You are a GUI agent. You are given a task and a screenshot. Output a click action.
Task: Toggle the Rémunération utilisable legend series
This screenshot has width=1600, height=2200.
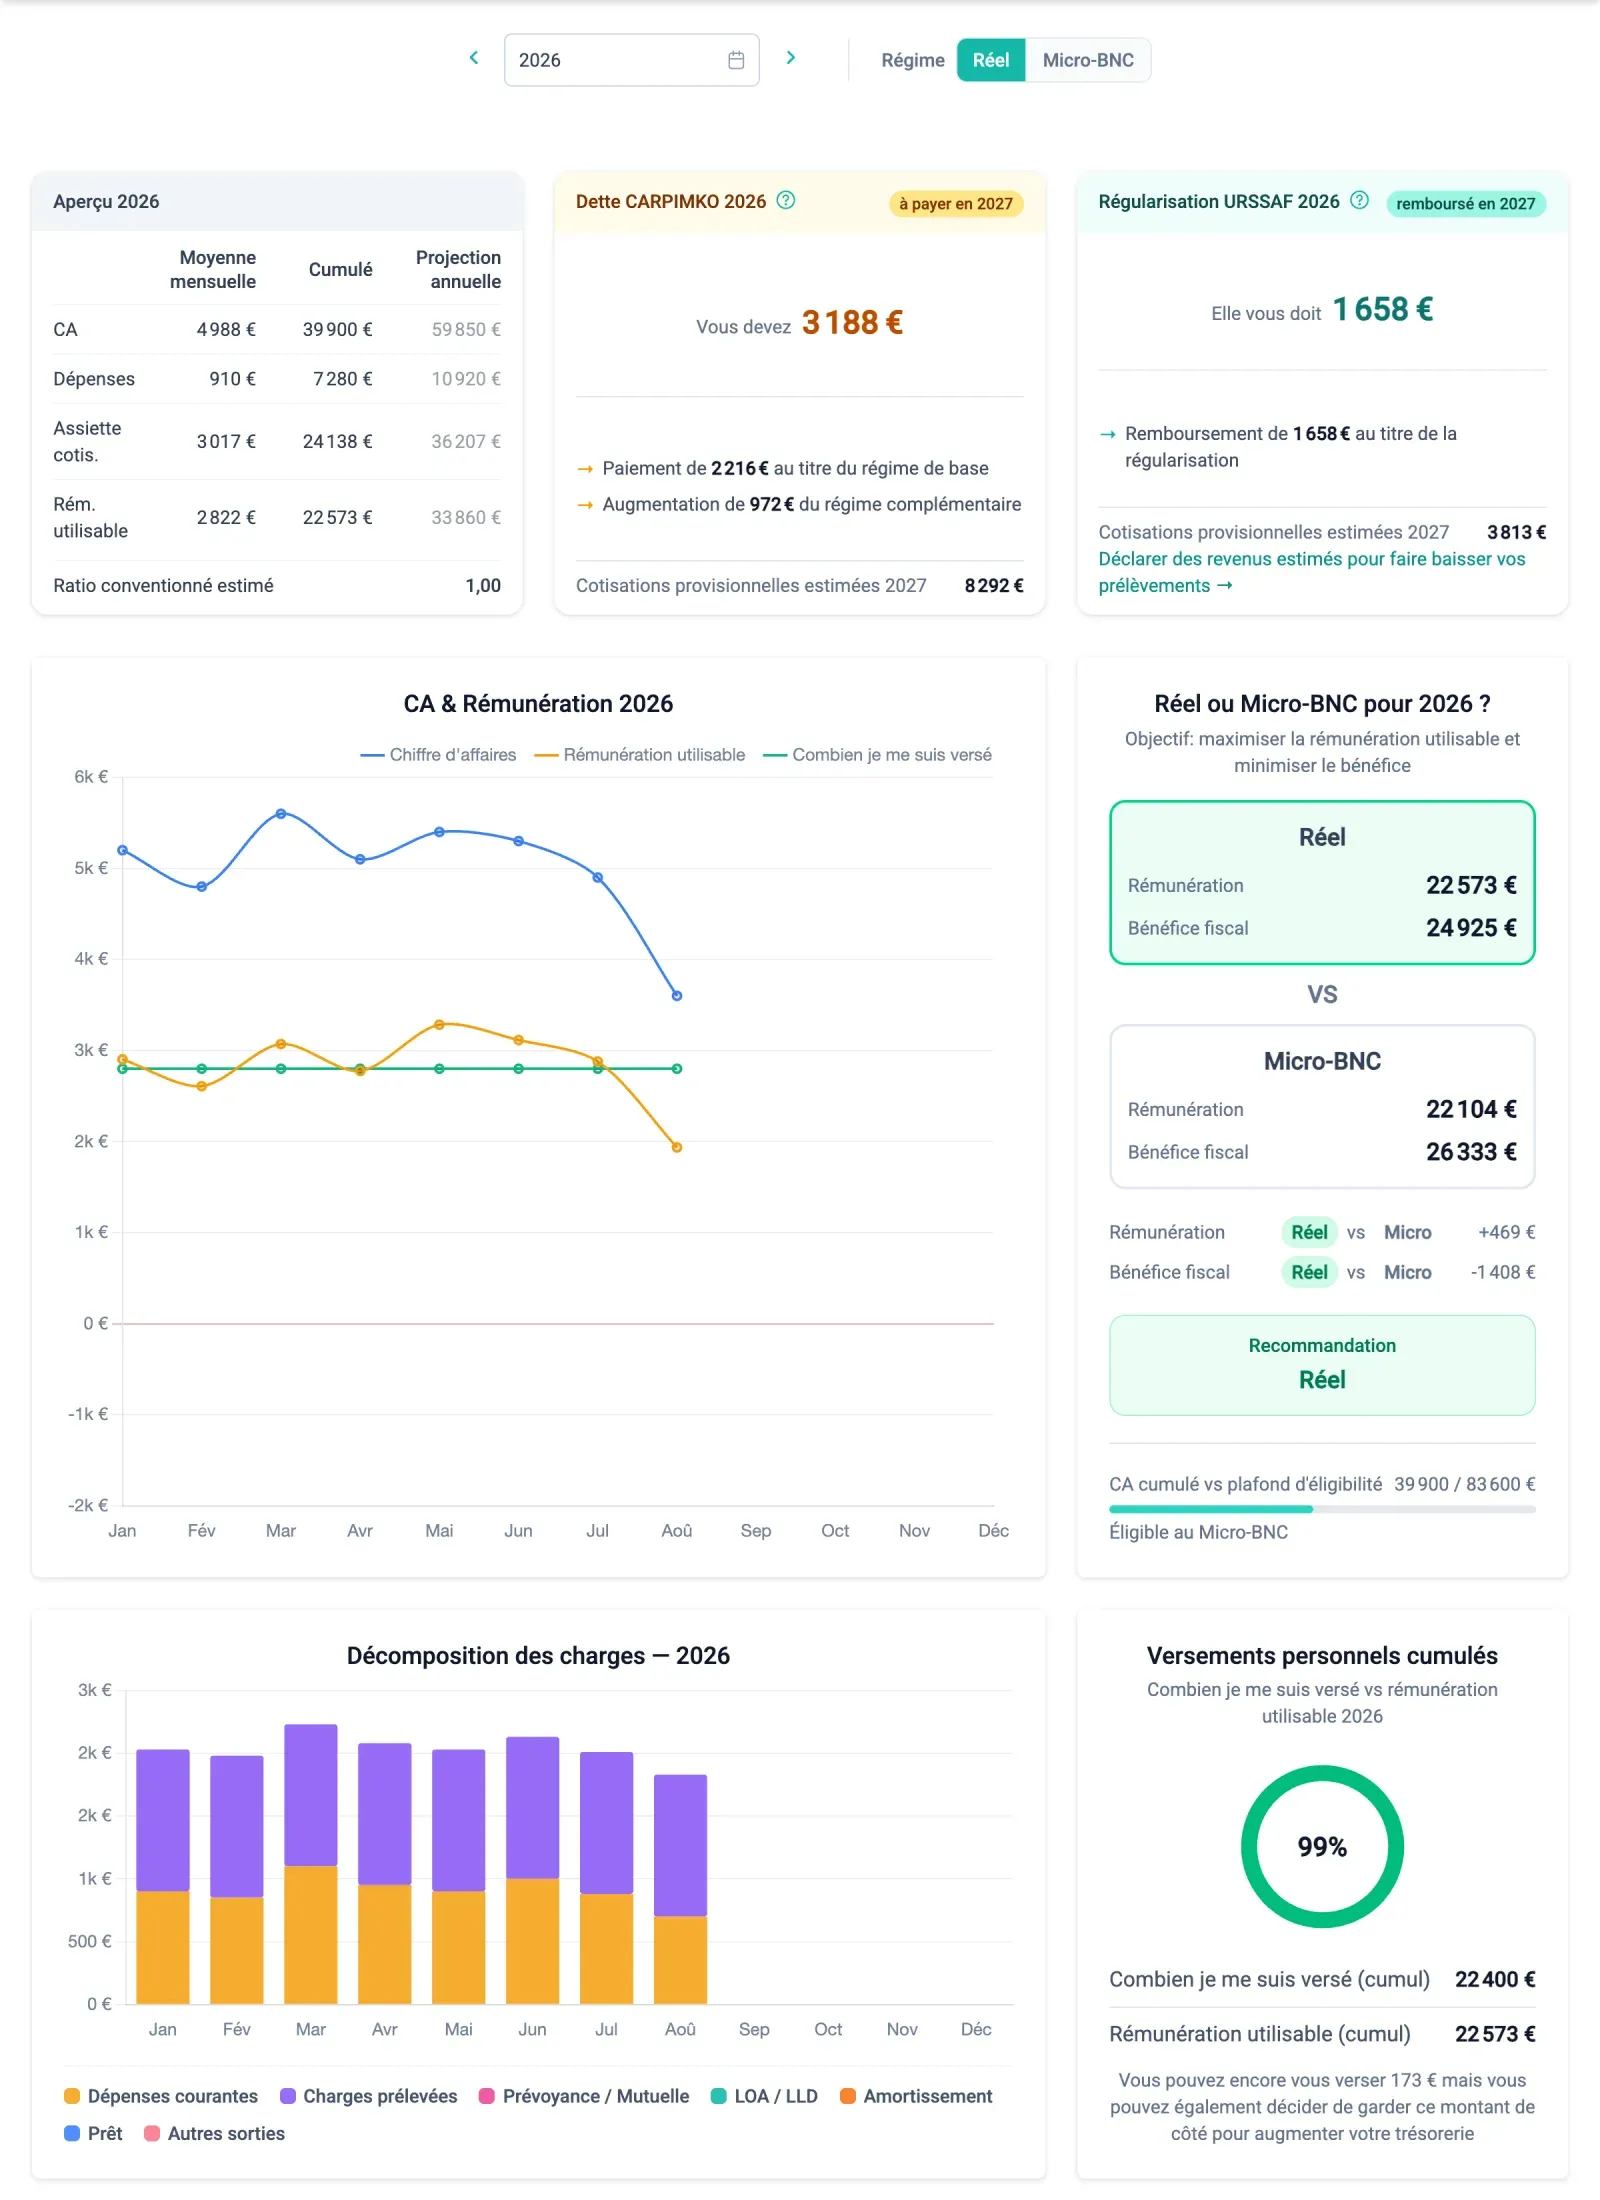point(640,755)
